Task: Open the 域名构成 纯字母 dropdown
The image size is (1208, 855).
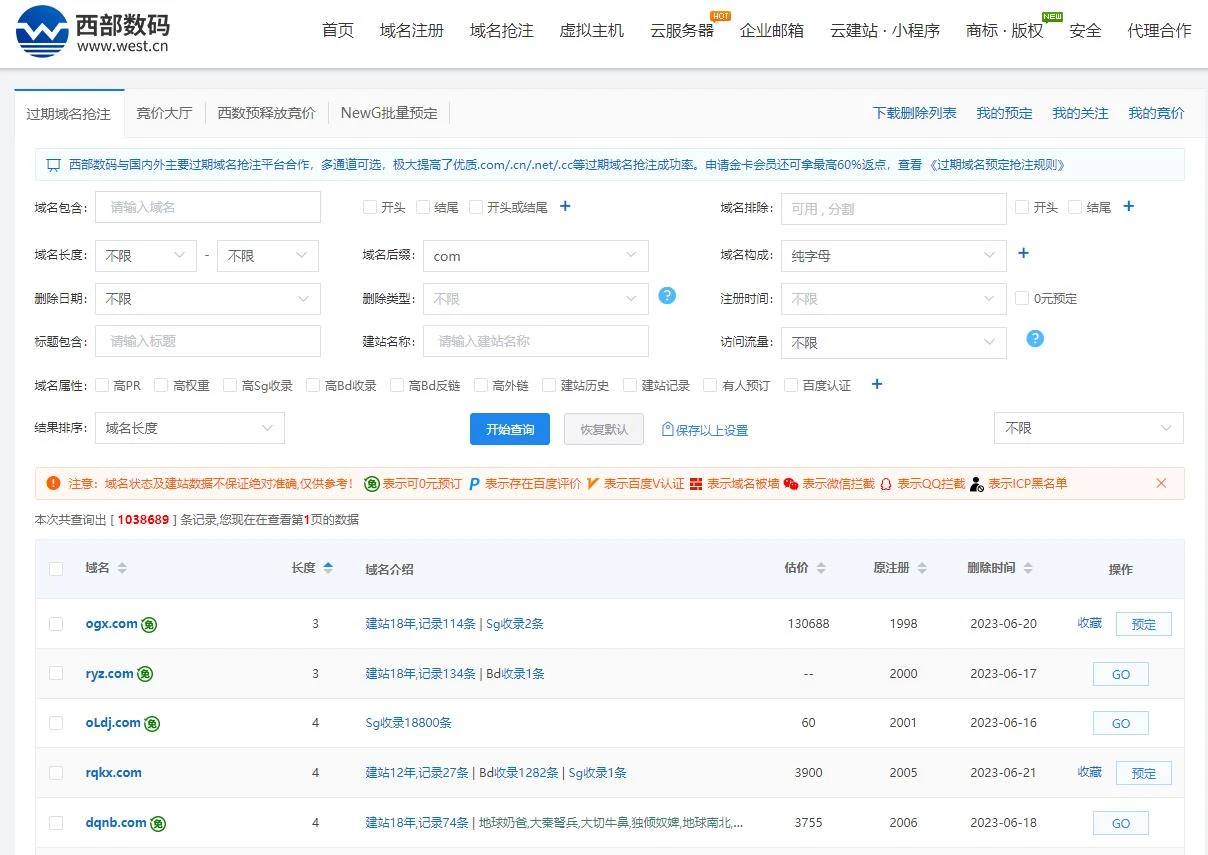Action: (894, 256)
